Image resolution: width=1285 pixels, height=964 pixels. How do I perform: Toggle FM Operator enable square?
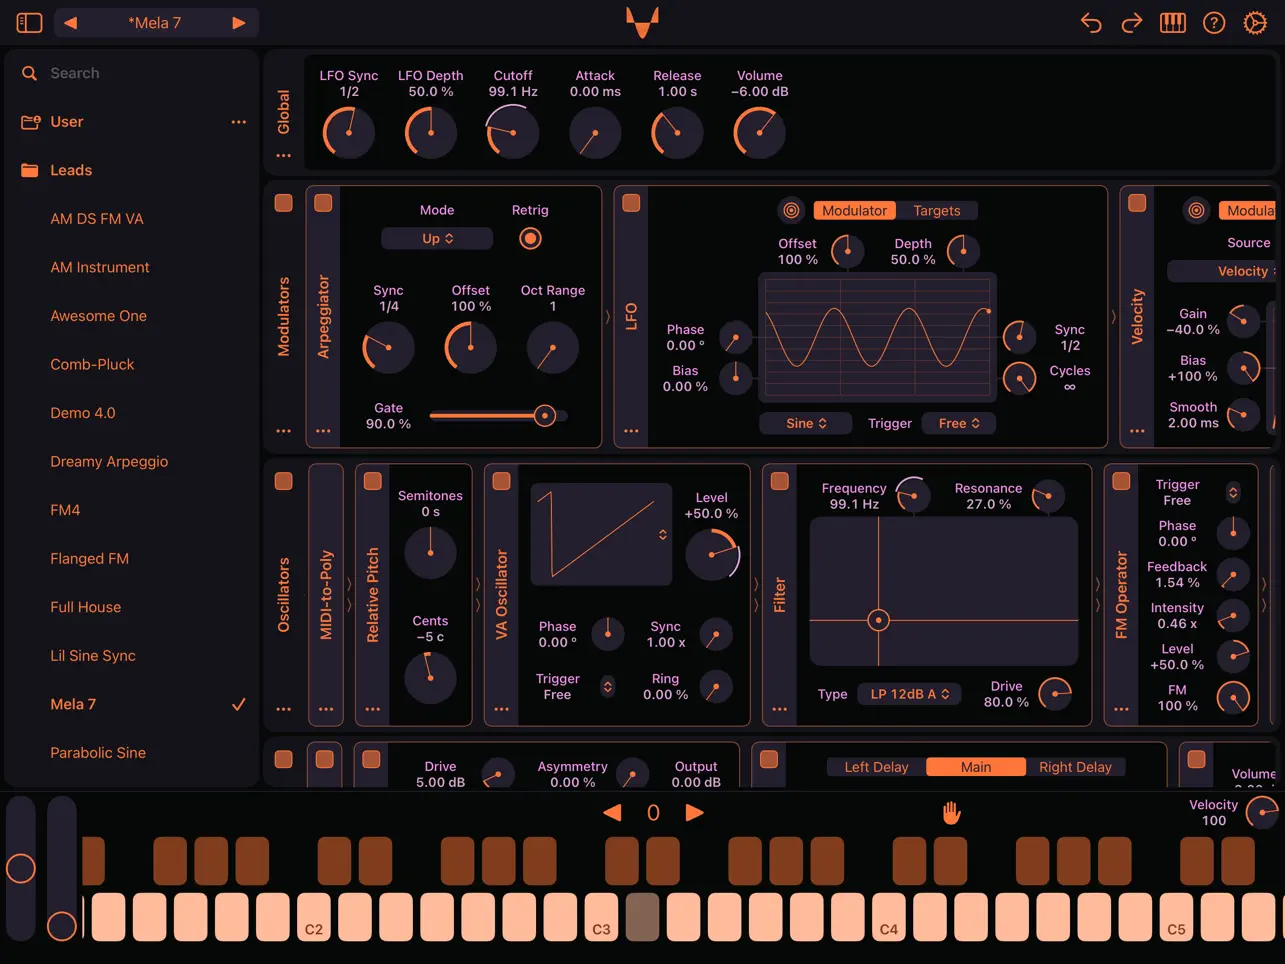point(1121,481)
